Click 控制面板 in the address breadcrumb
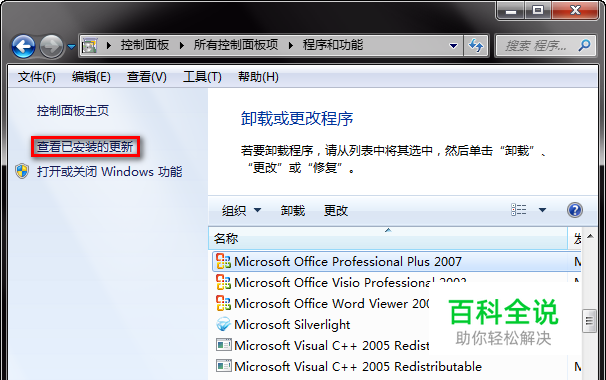 pos(145,45)
